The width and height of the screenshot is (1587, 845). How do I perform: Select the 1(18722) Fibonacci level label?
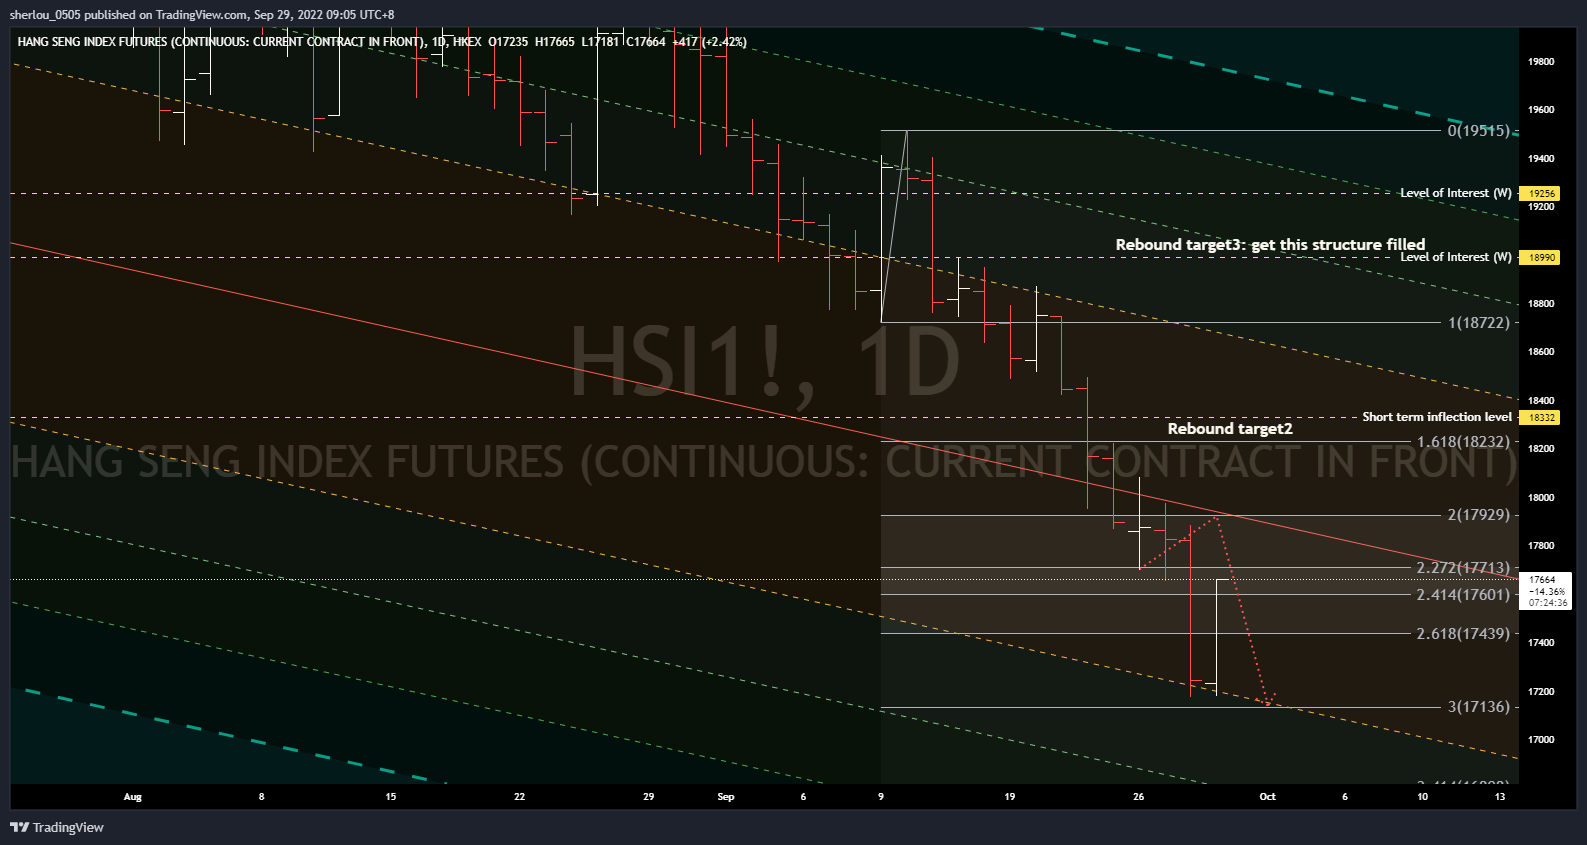pos(1479,323)
